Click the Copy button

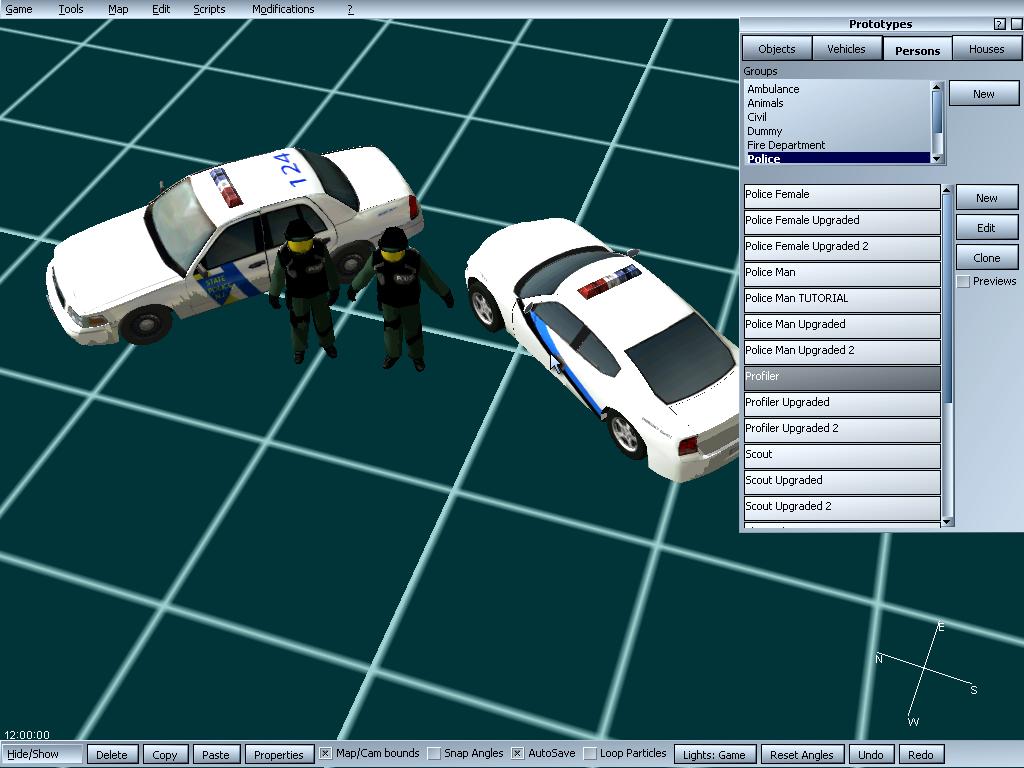pyautogui.click(x=165, y=755)
